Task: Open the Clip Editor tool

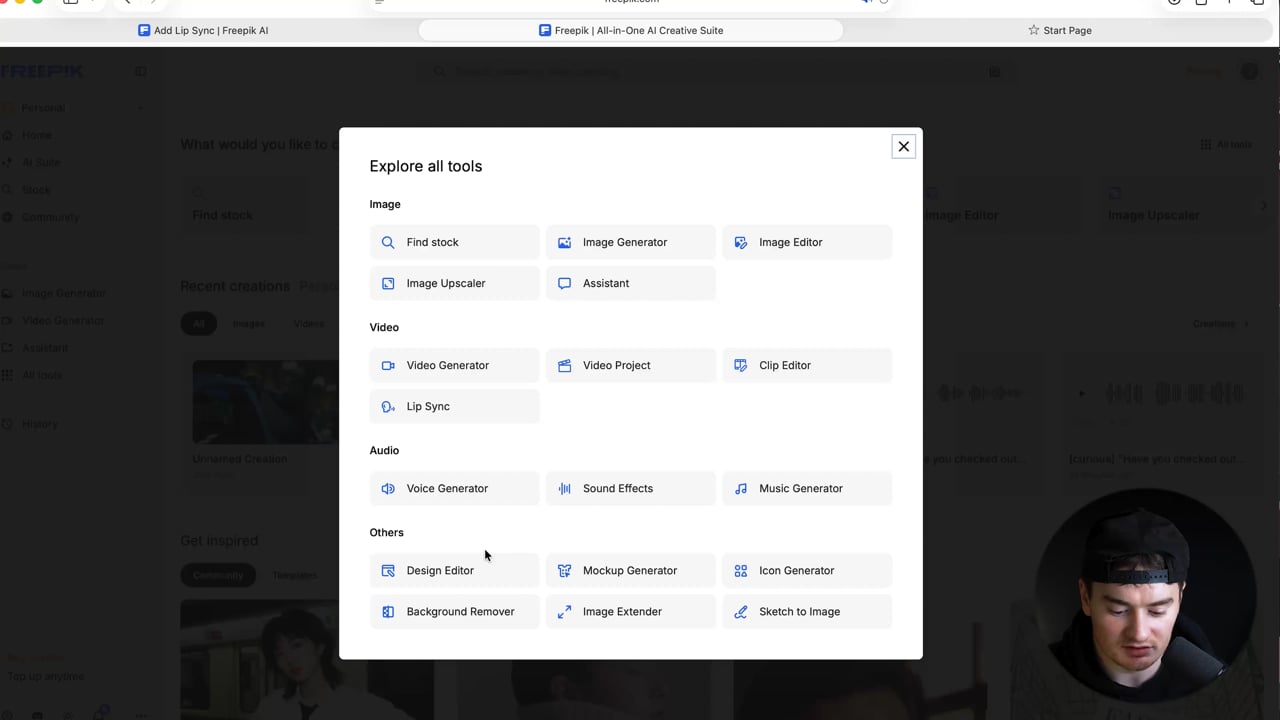Action: pyautogui.click(x=807, y=365)
